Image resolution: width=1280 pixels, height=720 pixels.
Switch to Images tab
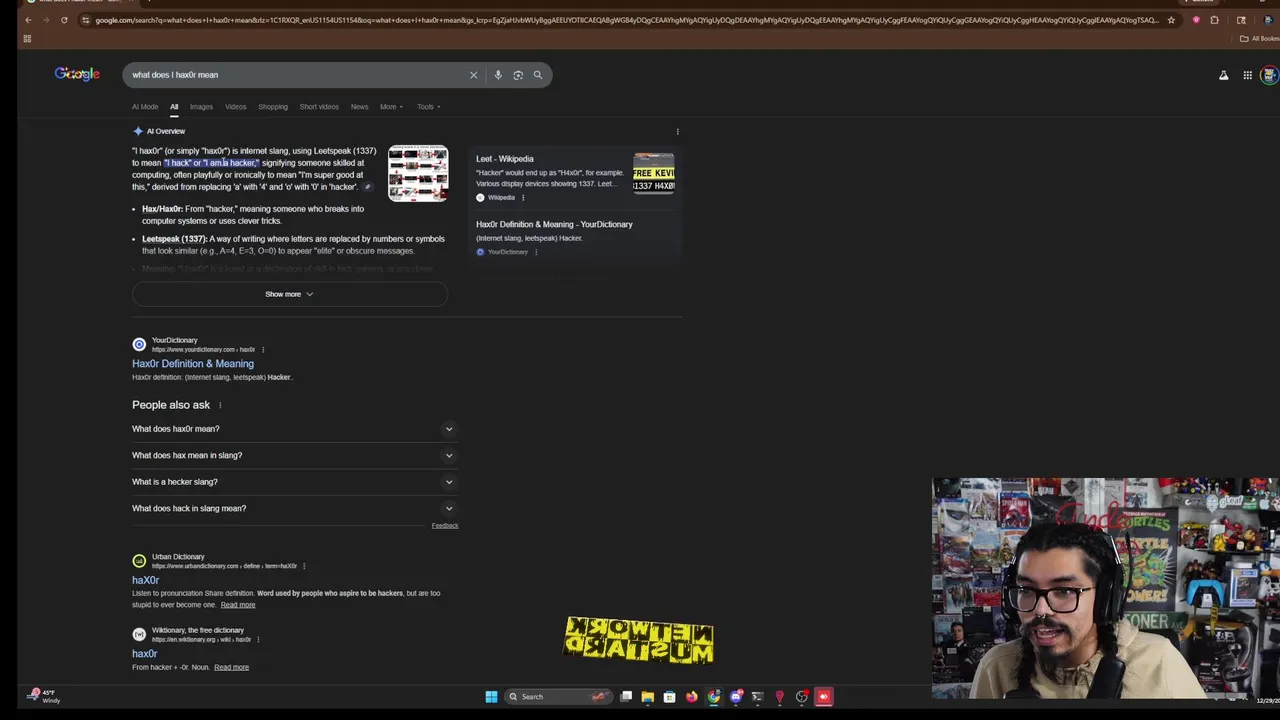[201, 107]
